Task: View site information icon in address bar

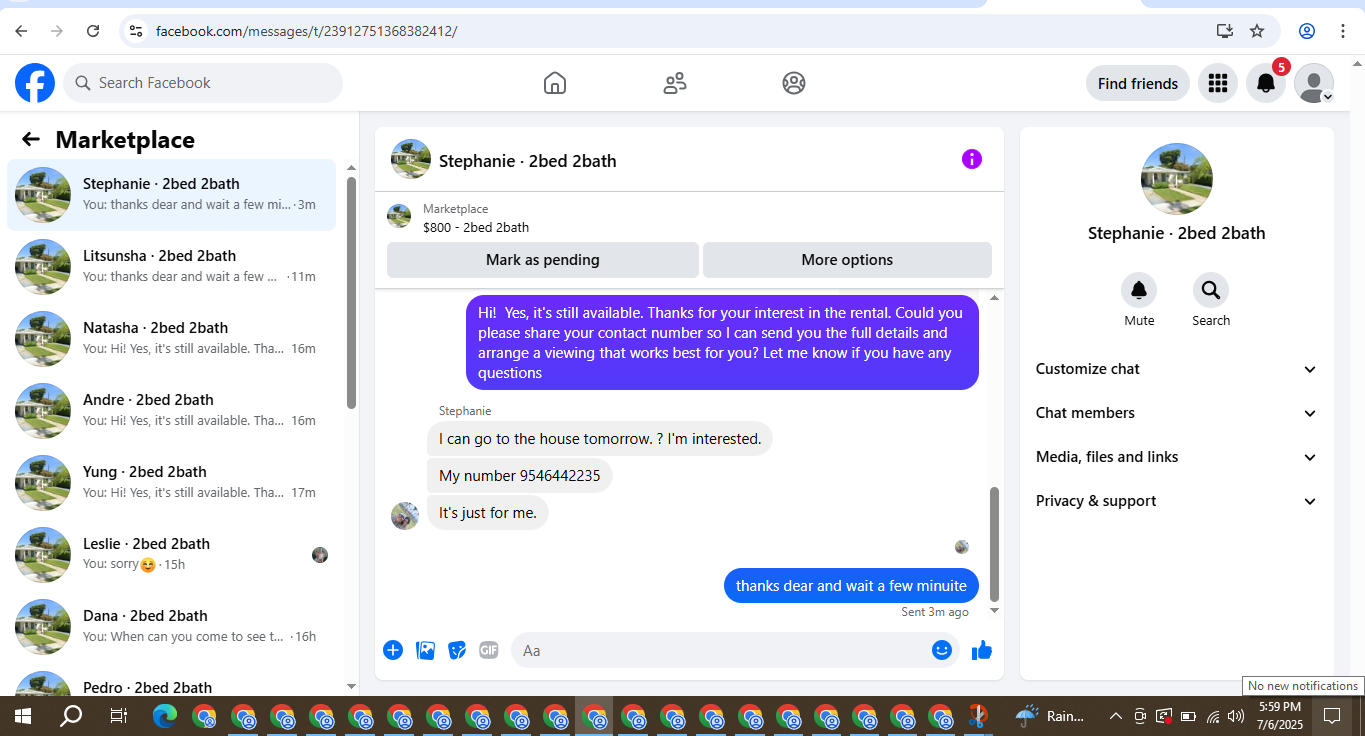Action: pyautogui.click(x=136, y=31)
